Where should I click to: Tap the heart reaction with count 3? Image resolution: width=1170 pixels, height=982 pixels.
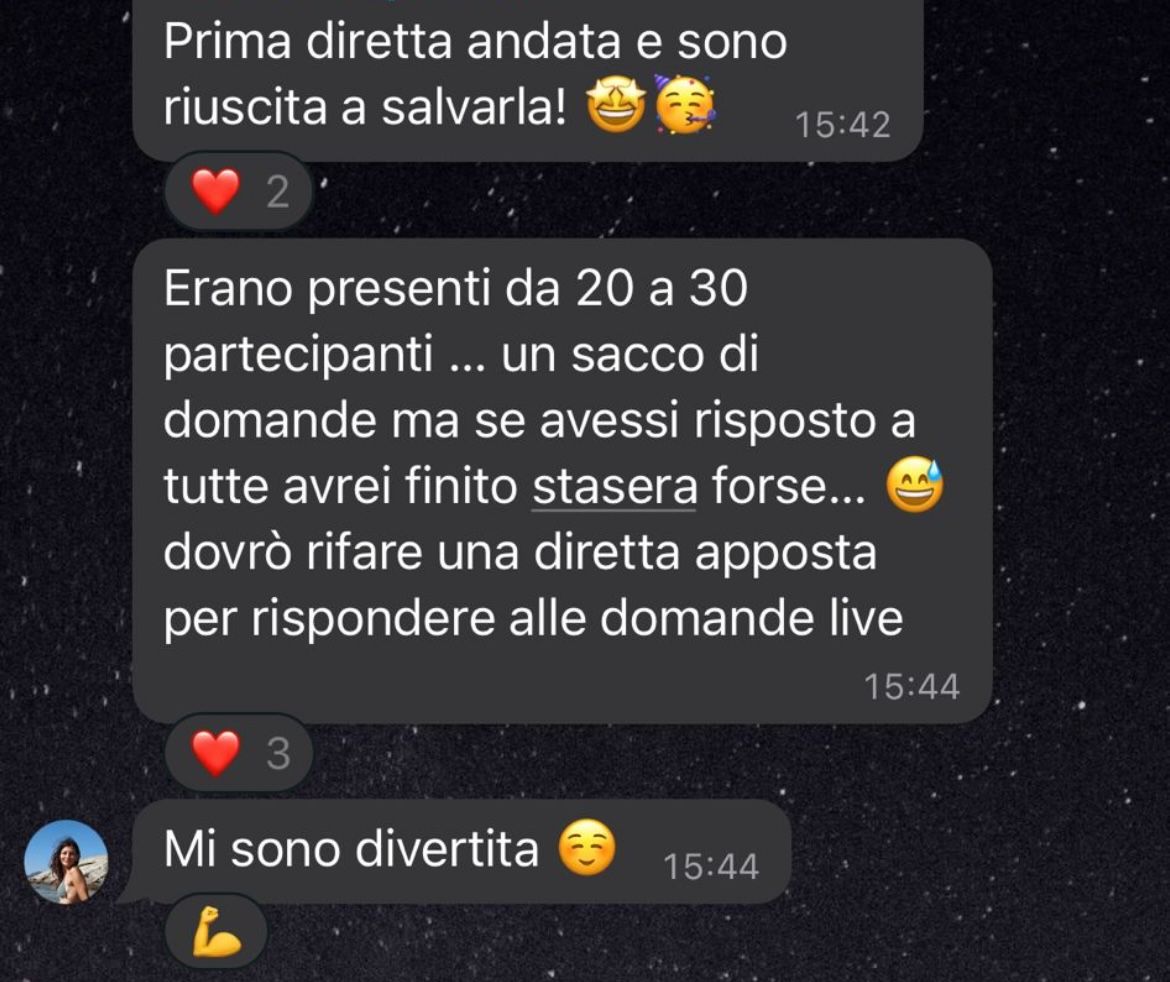coord(237,752)
